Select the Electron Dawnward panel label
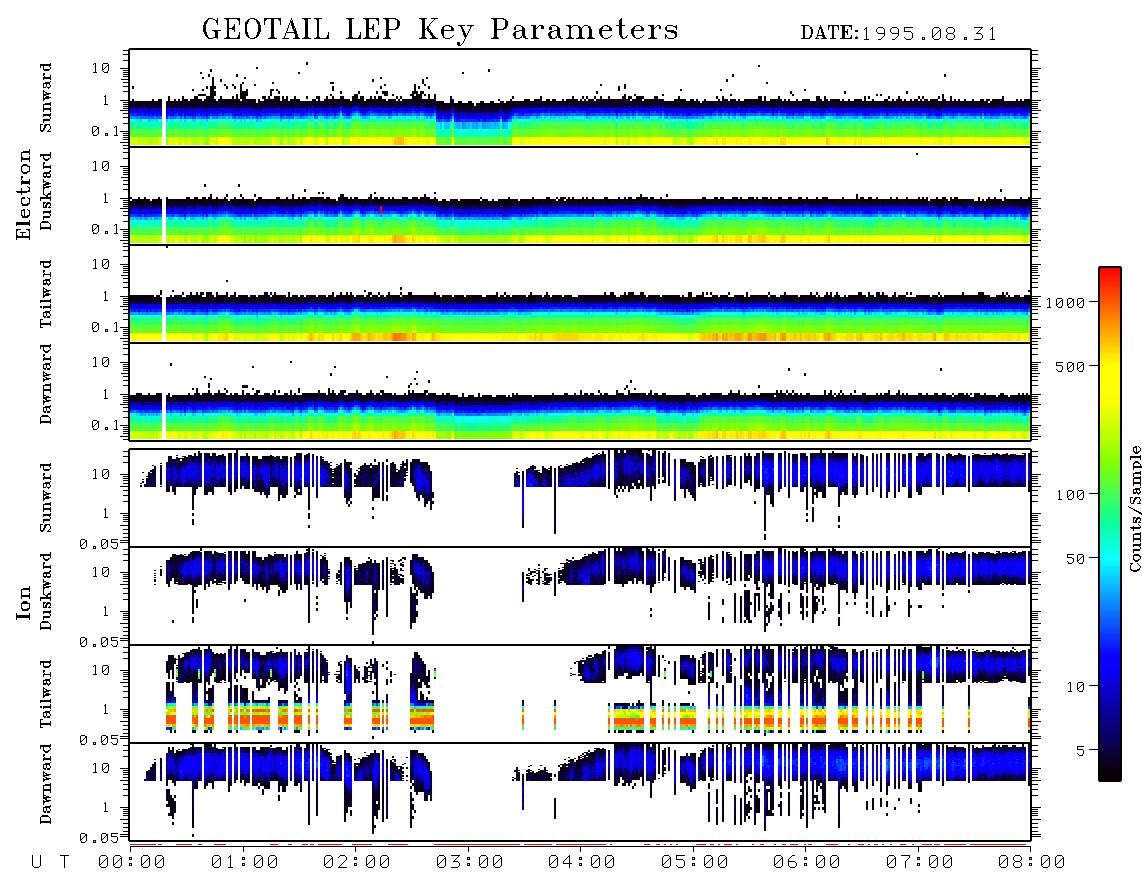Viewport: 1142px width, 880px height. (x=46, y=385)
